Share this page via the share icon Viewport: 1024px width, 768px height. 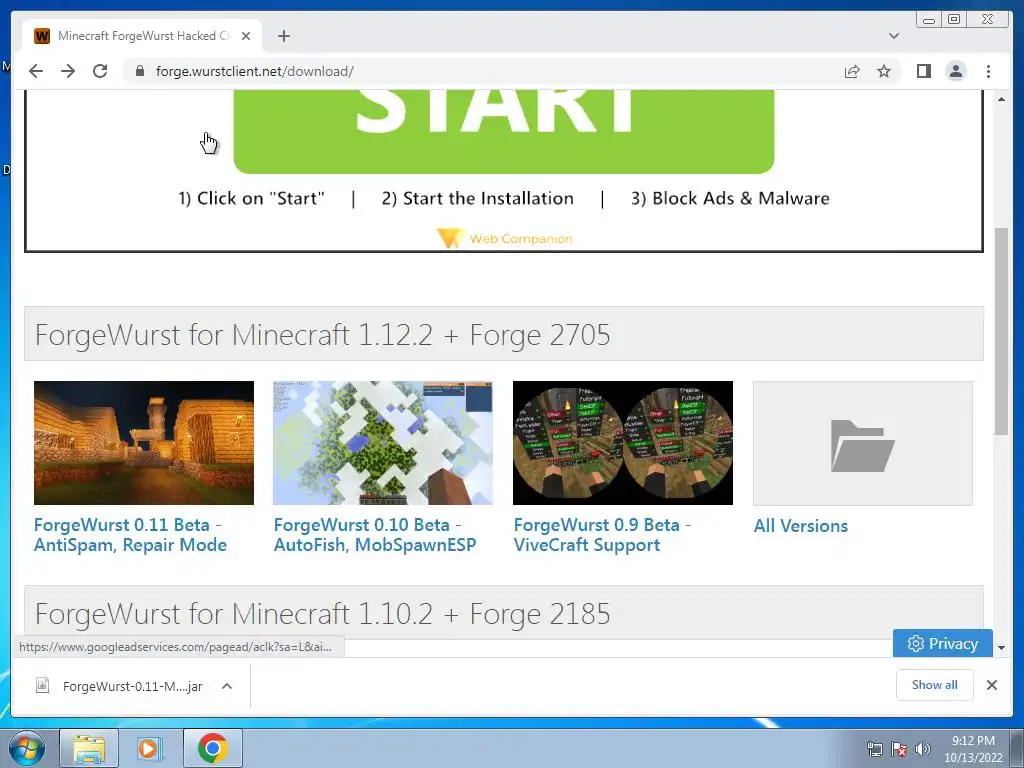click(852, 71)
